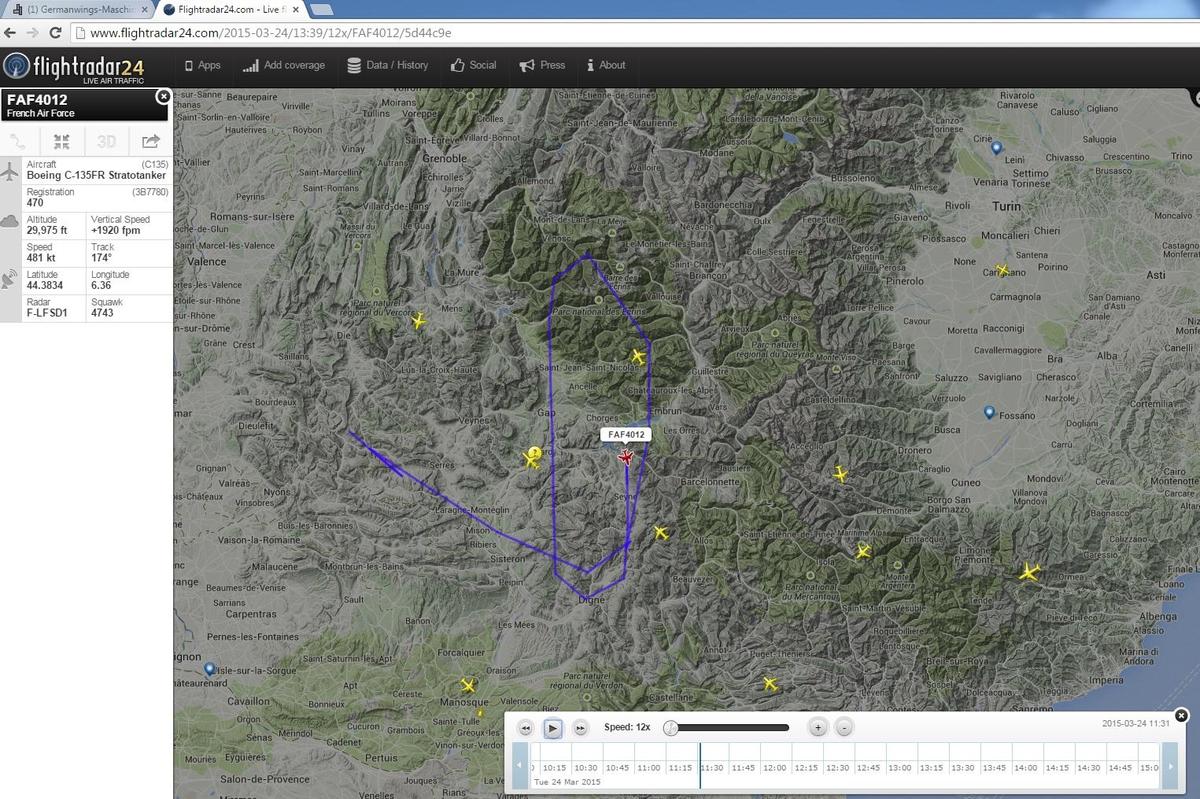This screenshot has height=799, width=1200.
Task: Jump to 10:45 on the timeline
Action: pos(616,767)
